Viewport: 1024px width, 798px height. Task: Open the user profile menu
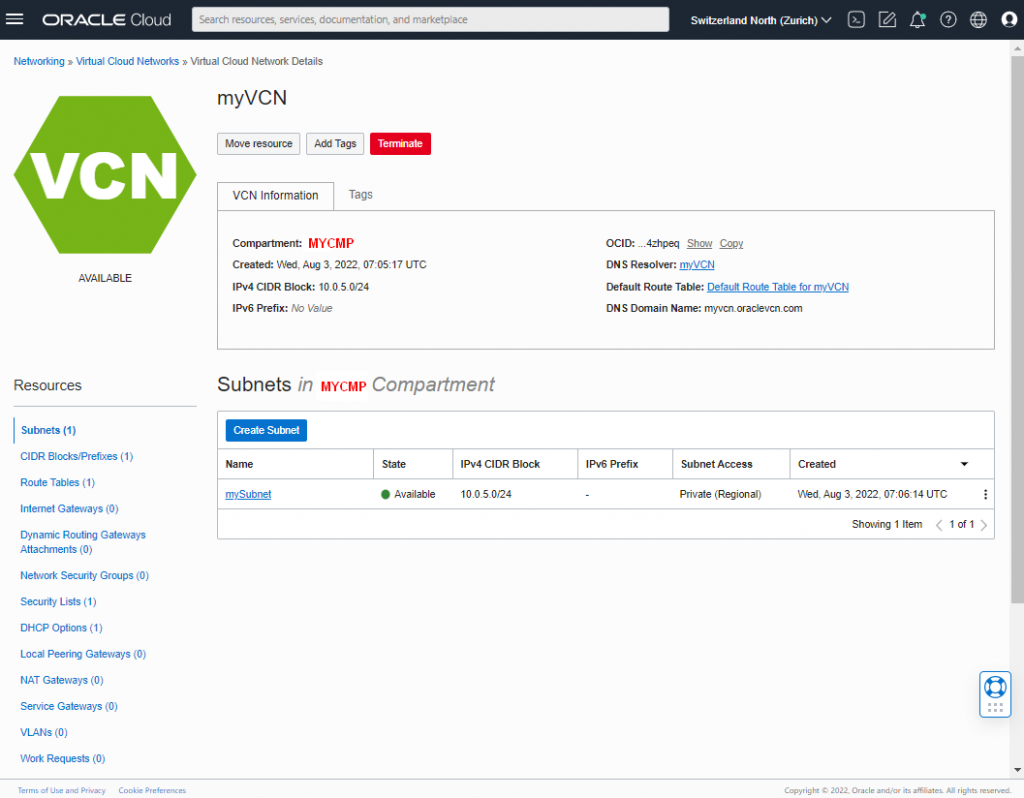tap(1009, 20)
